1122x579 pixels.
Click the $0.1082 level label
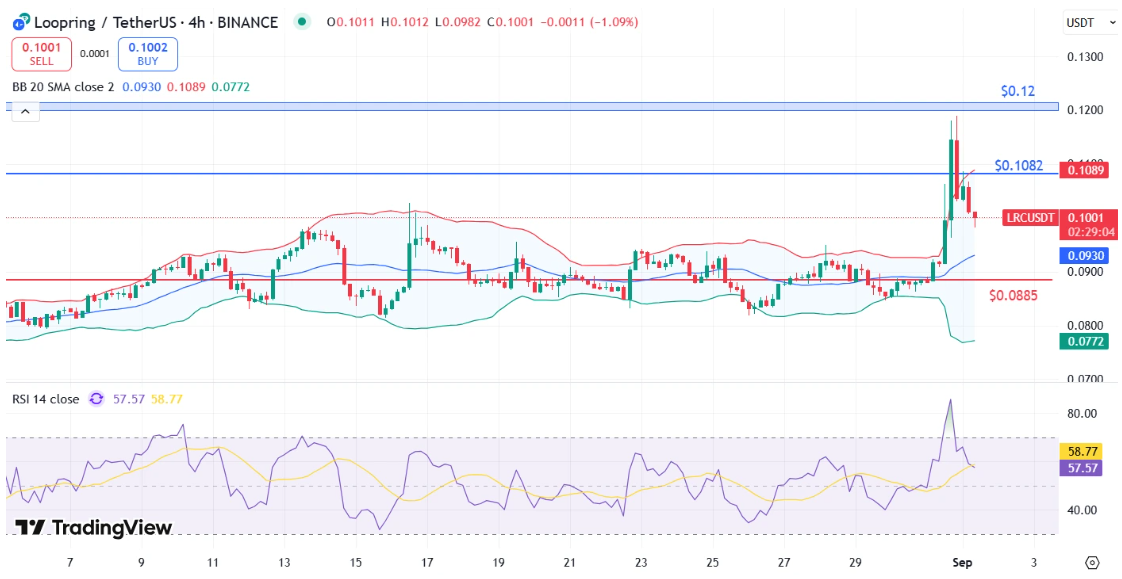pos(1019,166)
